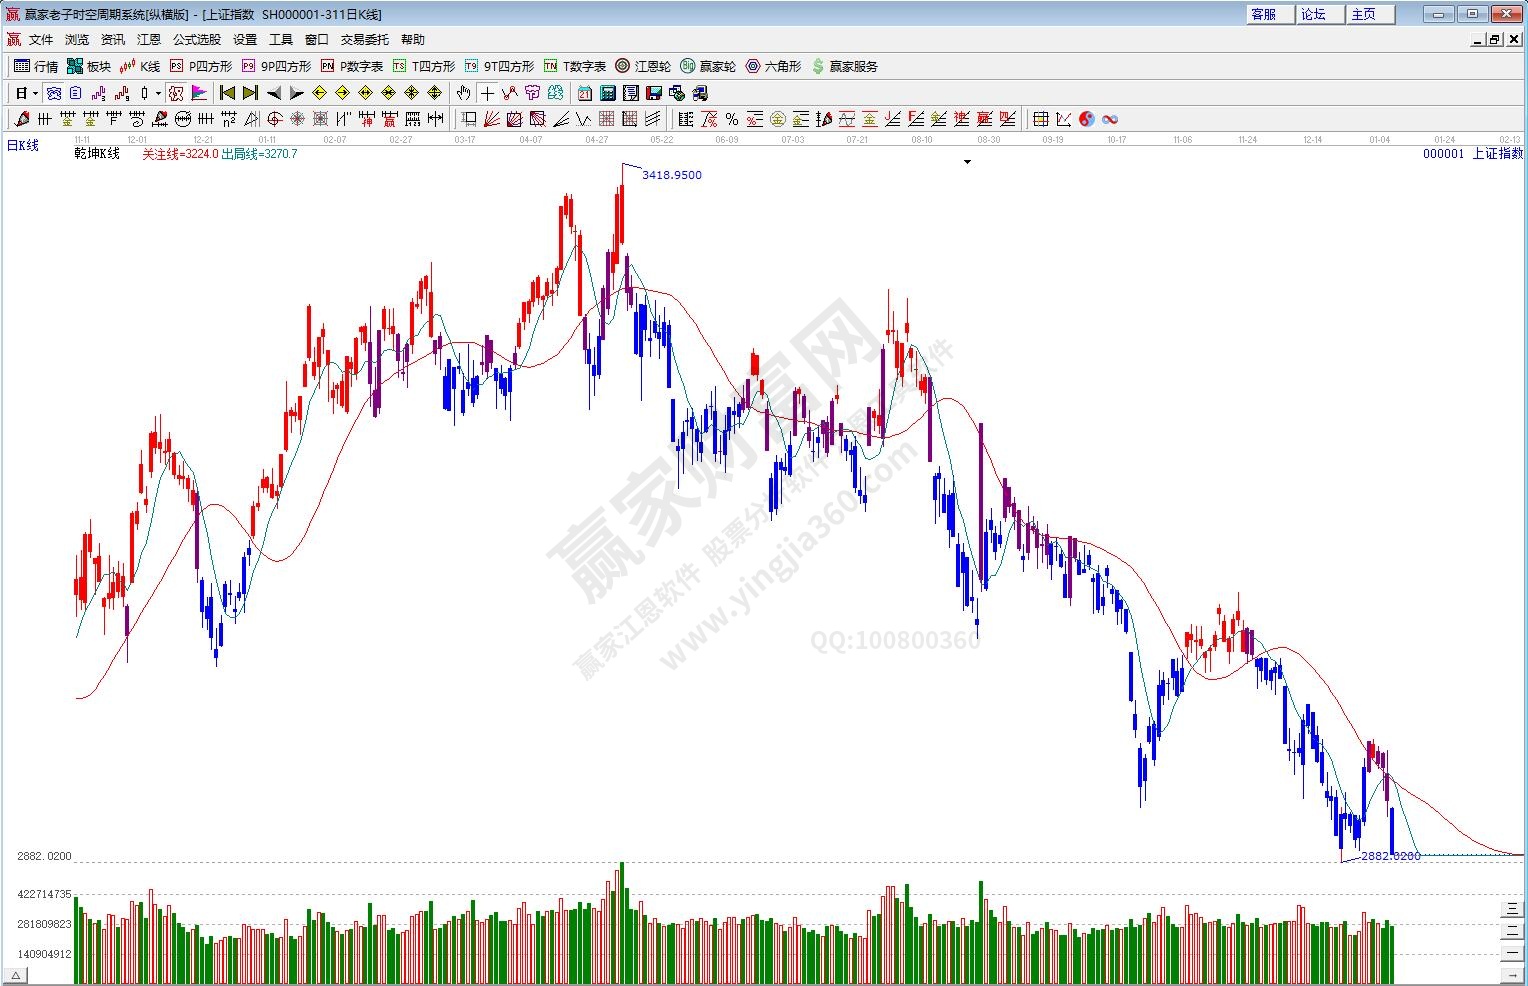Screen dimensions: 1528x986
Task: Click the percent sign tool icon
Action: 732,119
